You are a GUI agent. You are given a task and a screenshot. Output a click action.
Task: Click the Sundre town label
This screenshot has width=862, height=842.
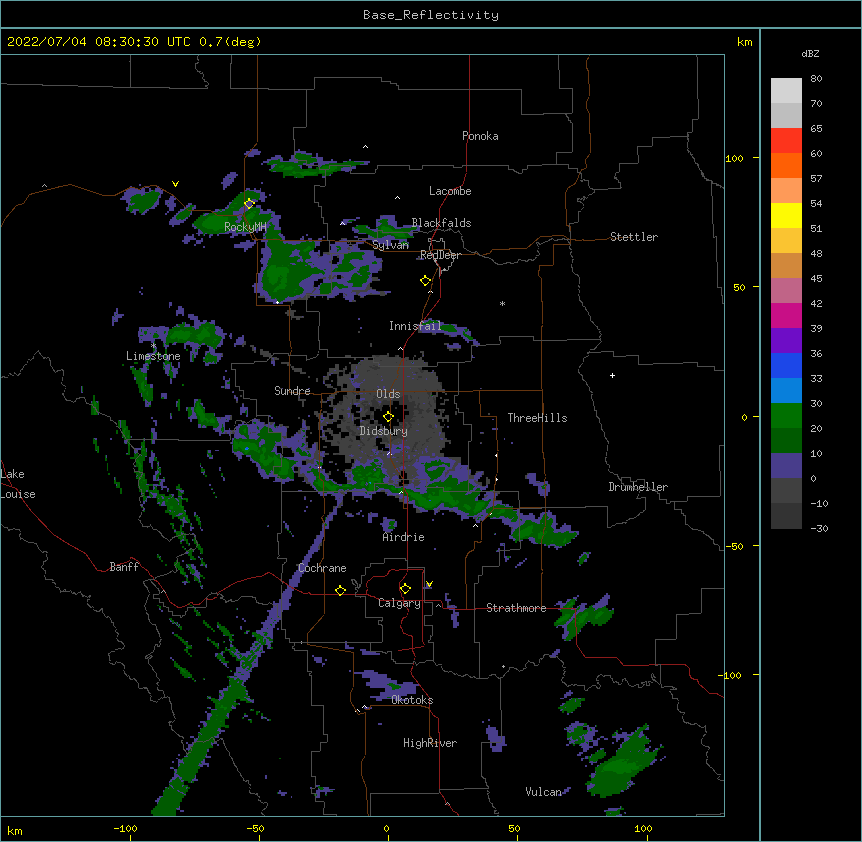292,391
